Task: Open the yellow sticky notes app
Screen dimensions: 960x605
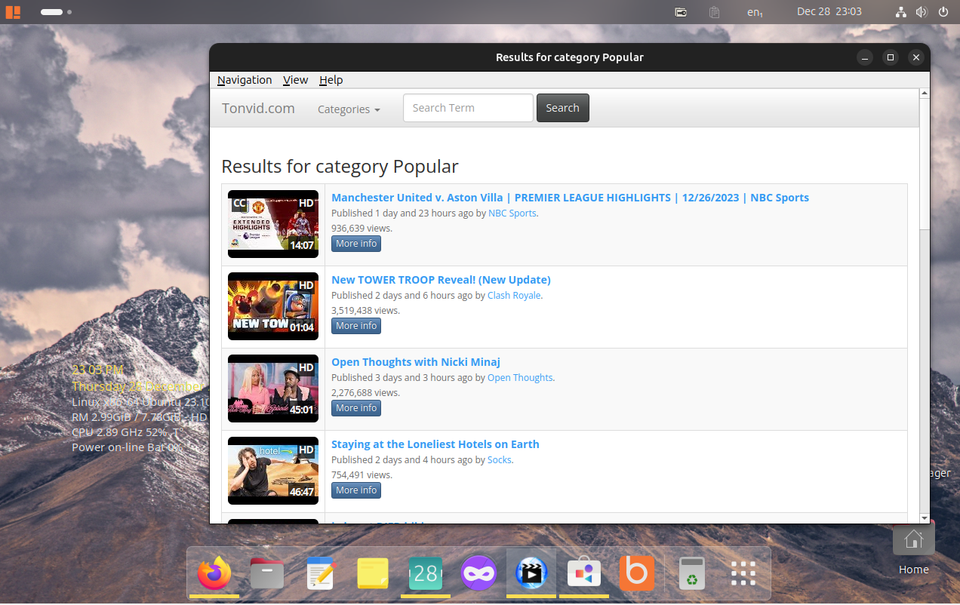Action: click(373, 573)
